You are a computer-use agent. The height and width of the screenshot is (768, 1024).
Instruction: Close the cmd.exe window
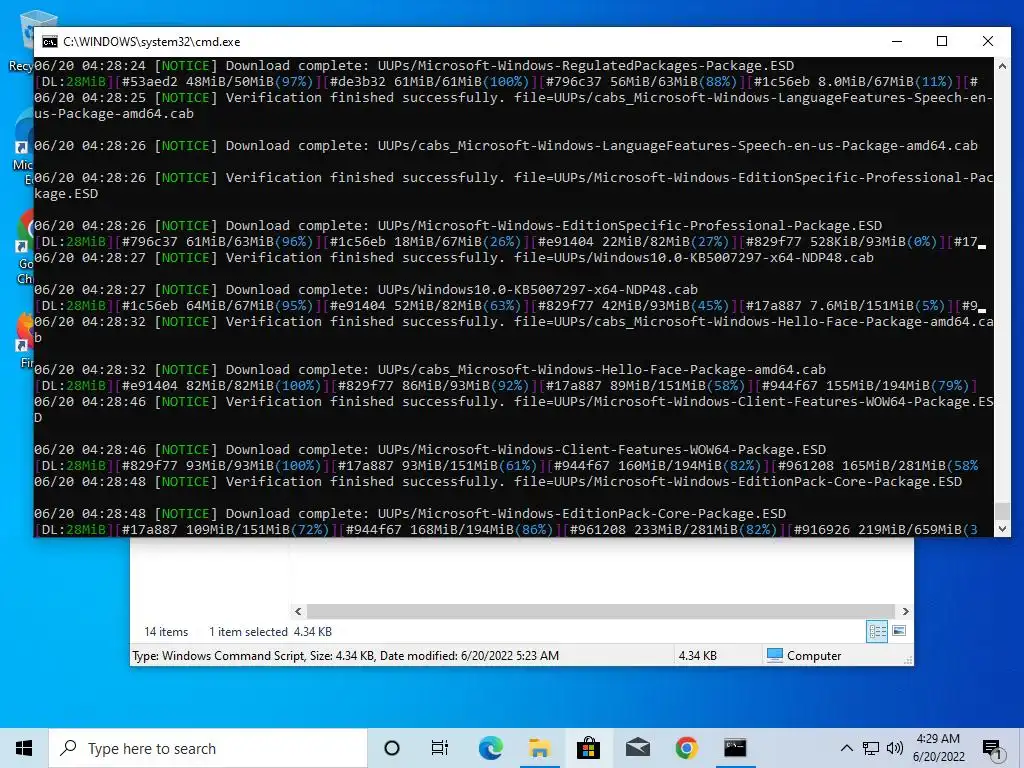point(987,41)
